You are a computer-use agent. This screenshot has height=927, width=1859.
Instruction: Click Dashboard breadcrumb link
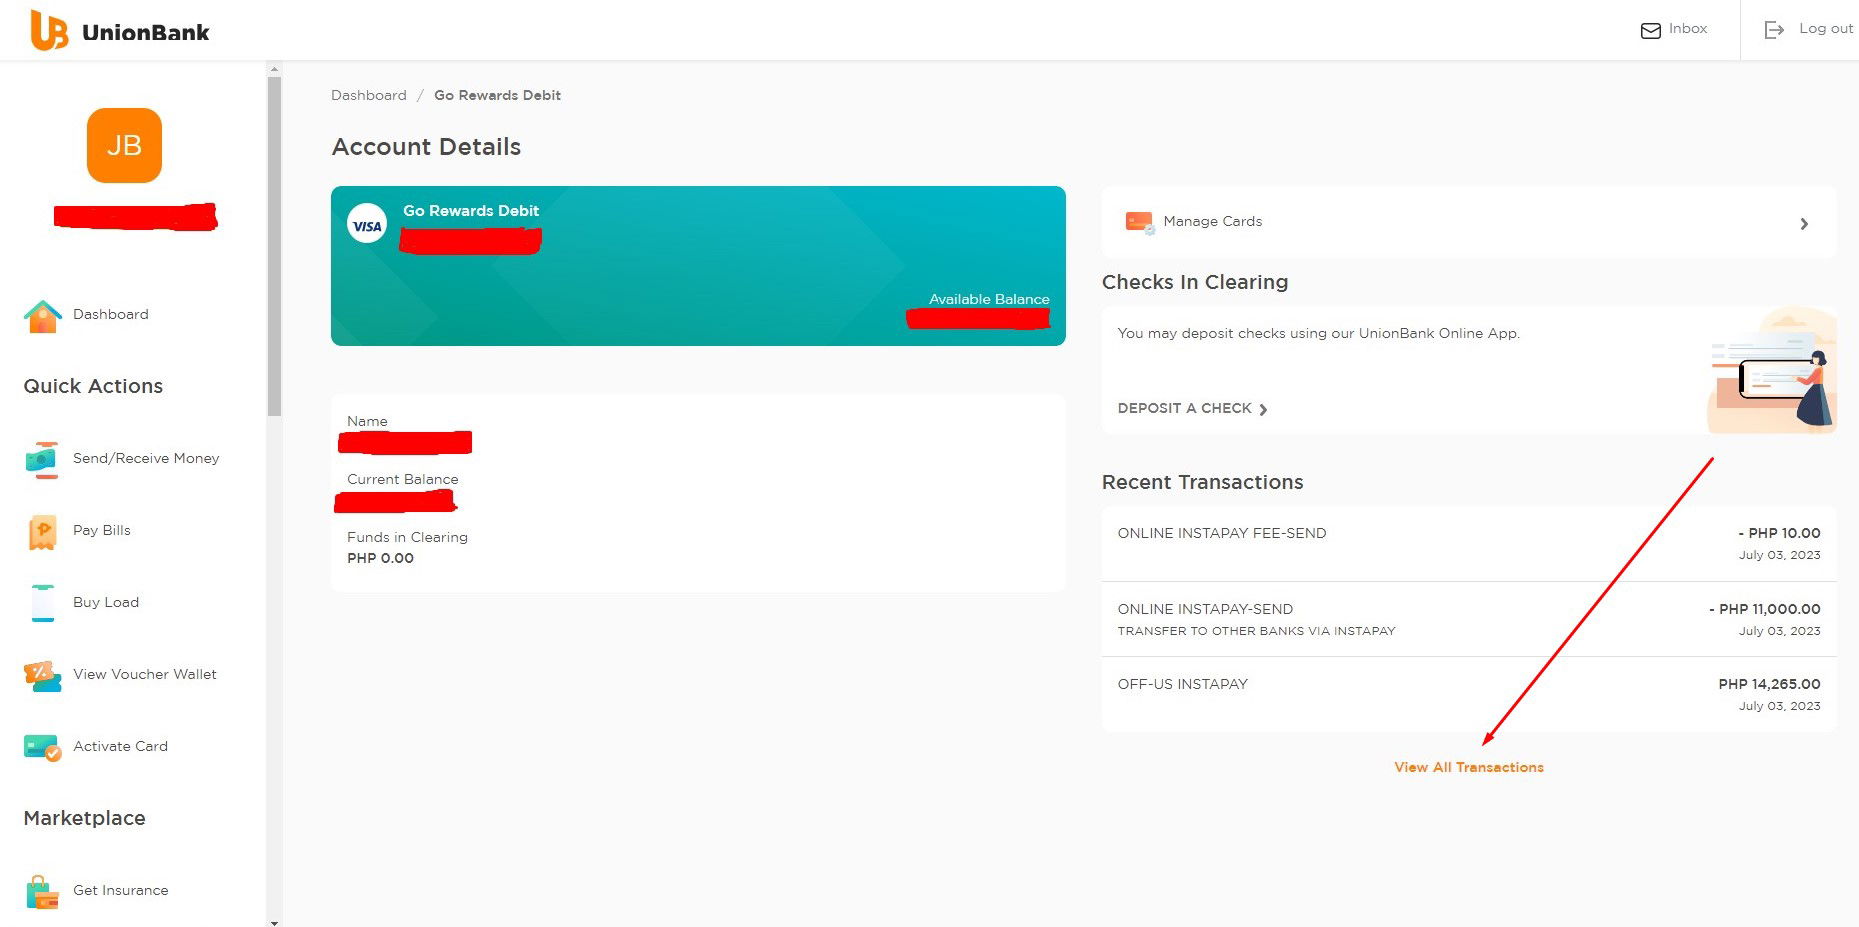[369, 95]
